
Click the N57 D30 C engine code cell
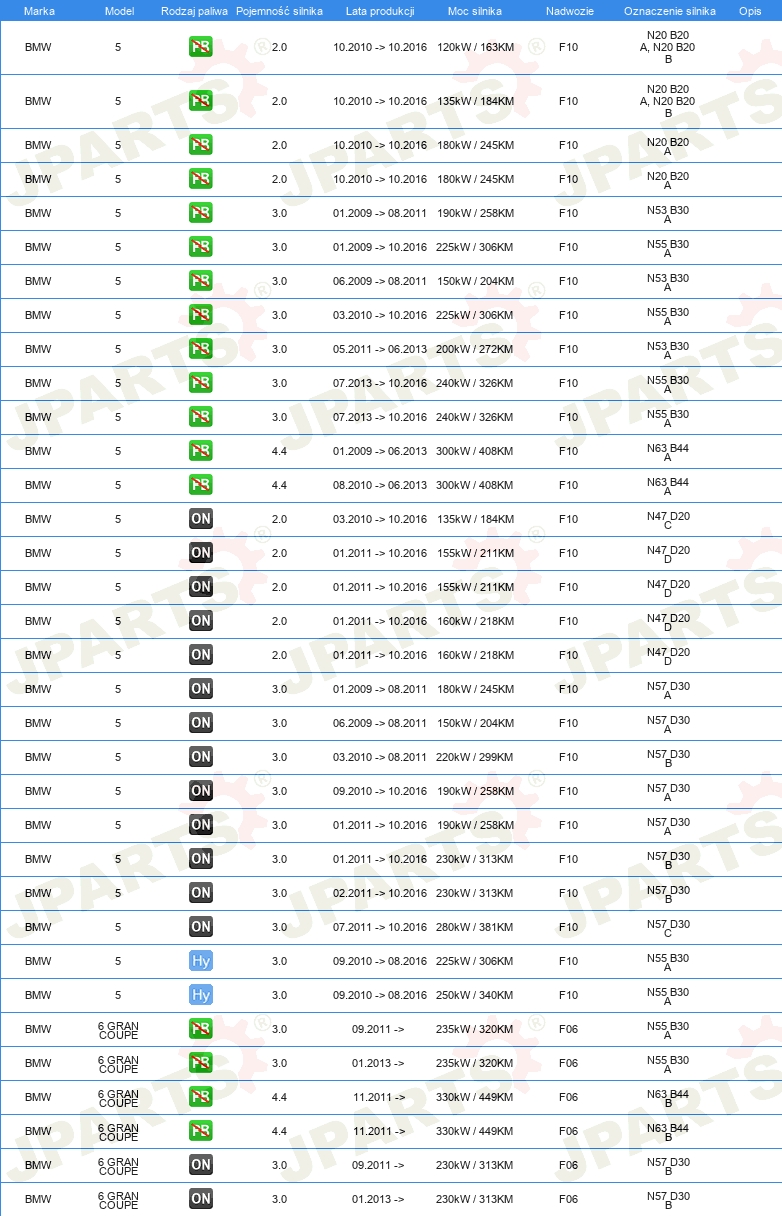[x=668, y=929]
